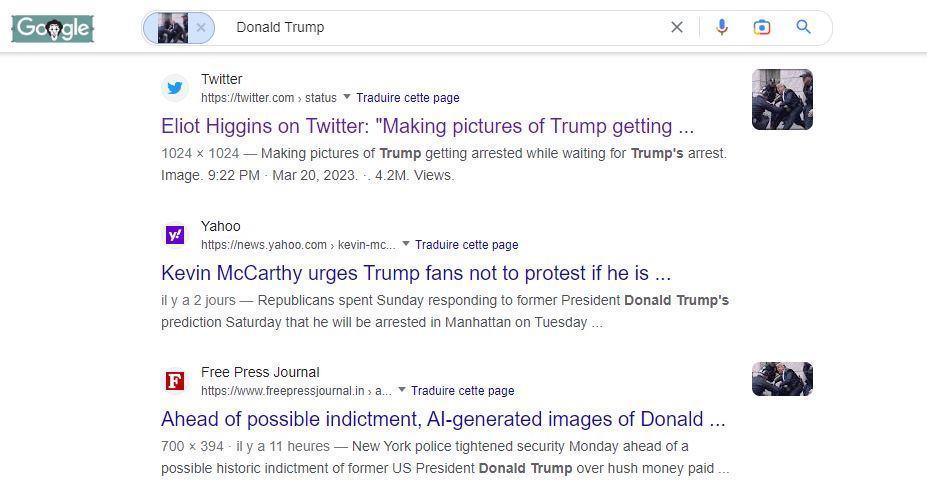Open the AI-generated images Free Press article
This screenshot has height=499, width=927.
pyautogui.click(x=443, y=419)
